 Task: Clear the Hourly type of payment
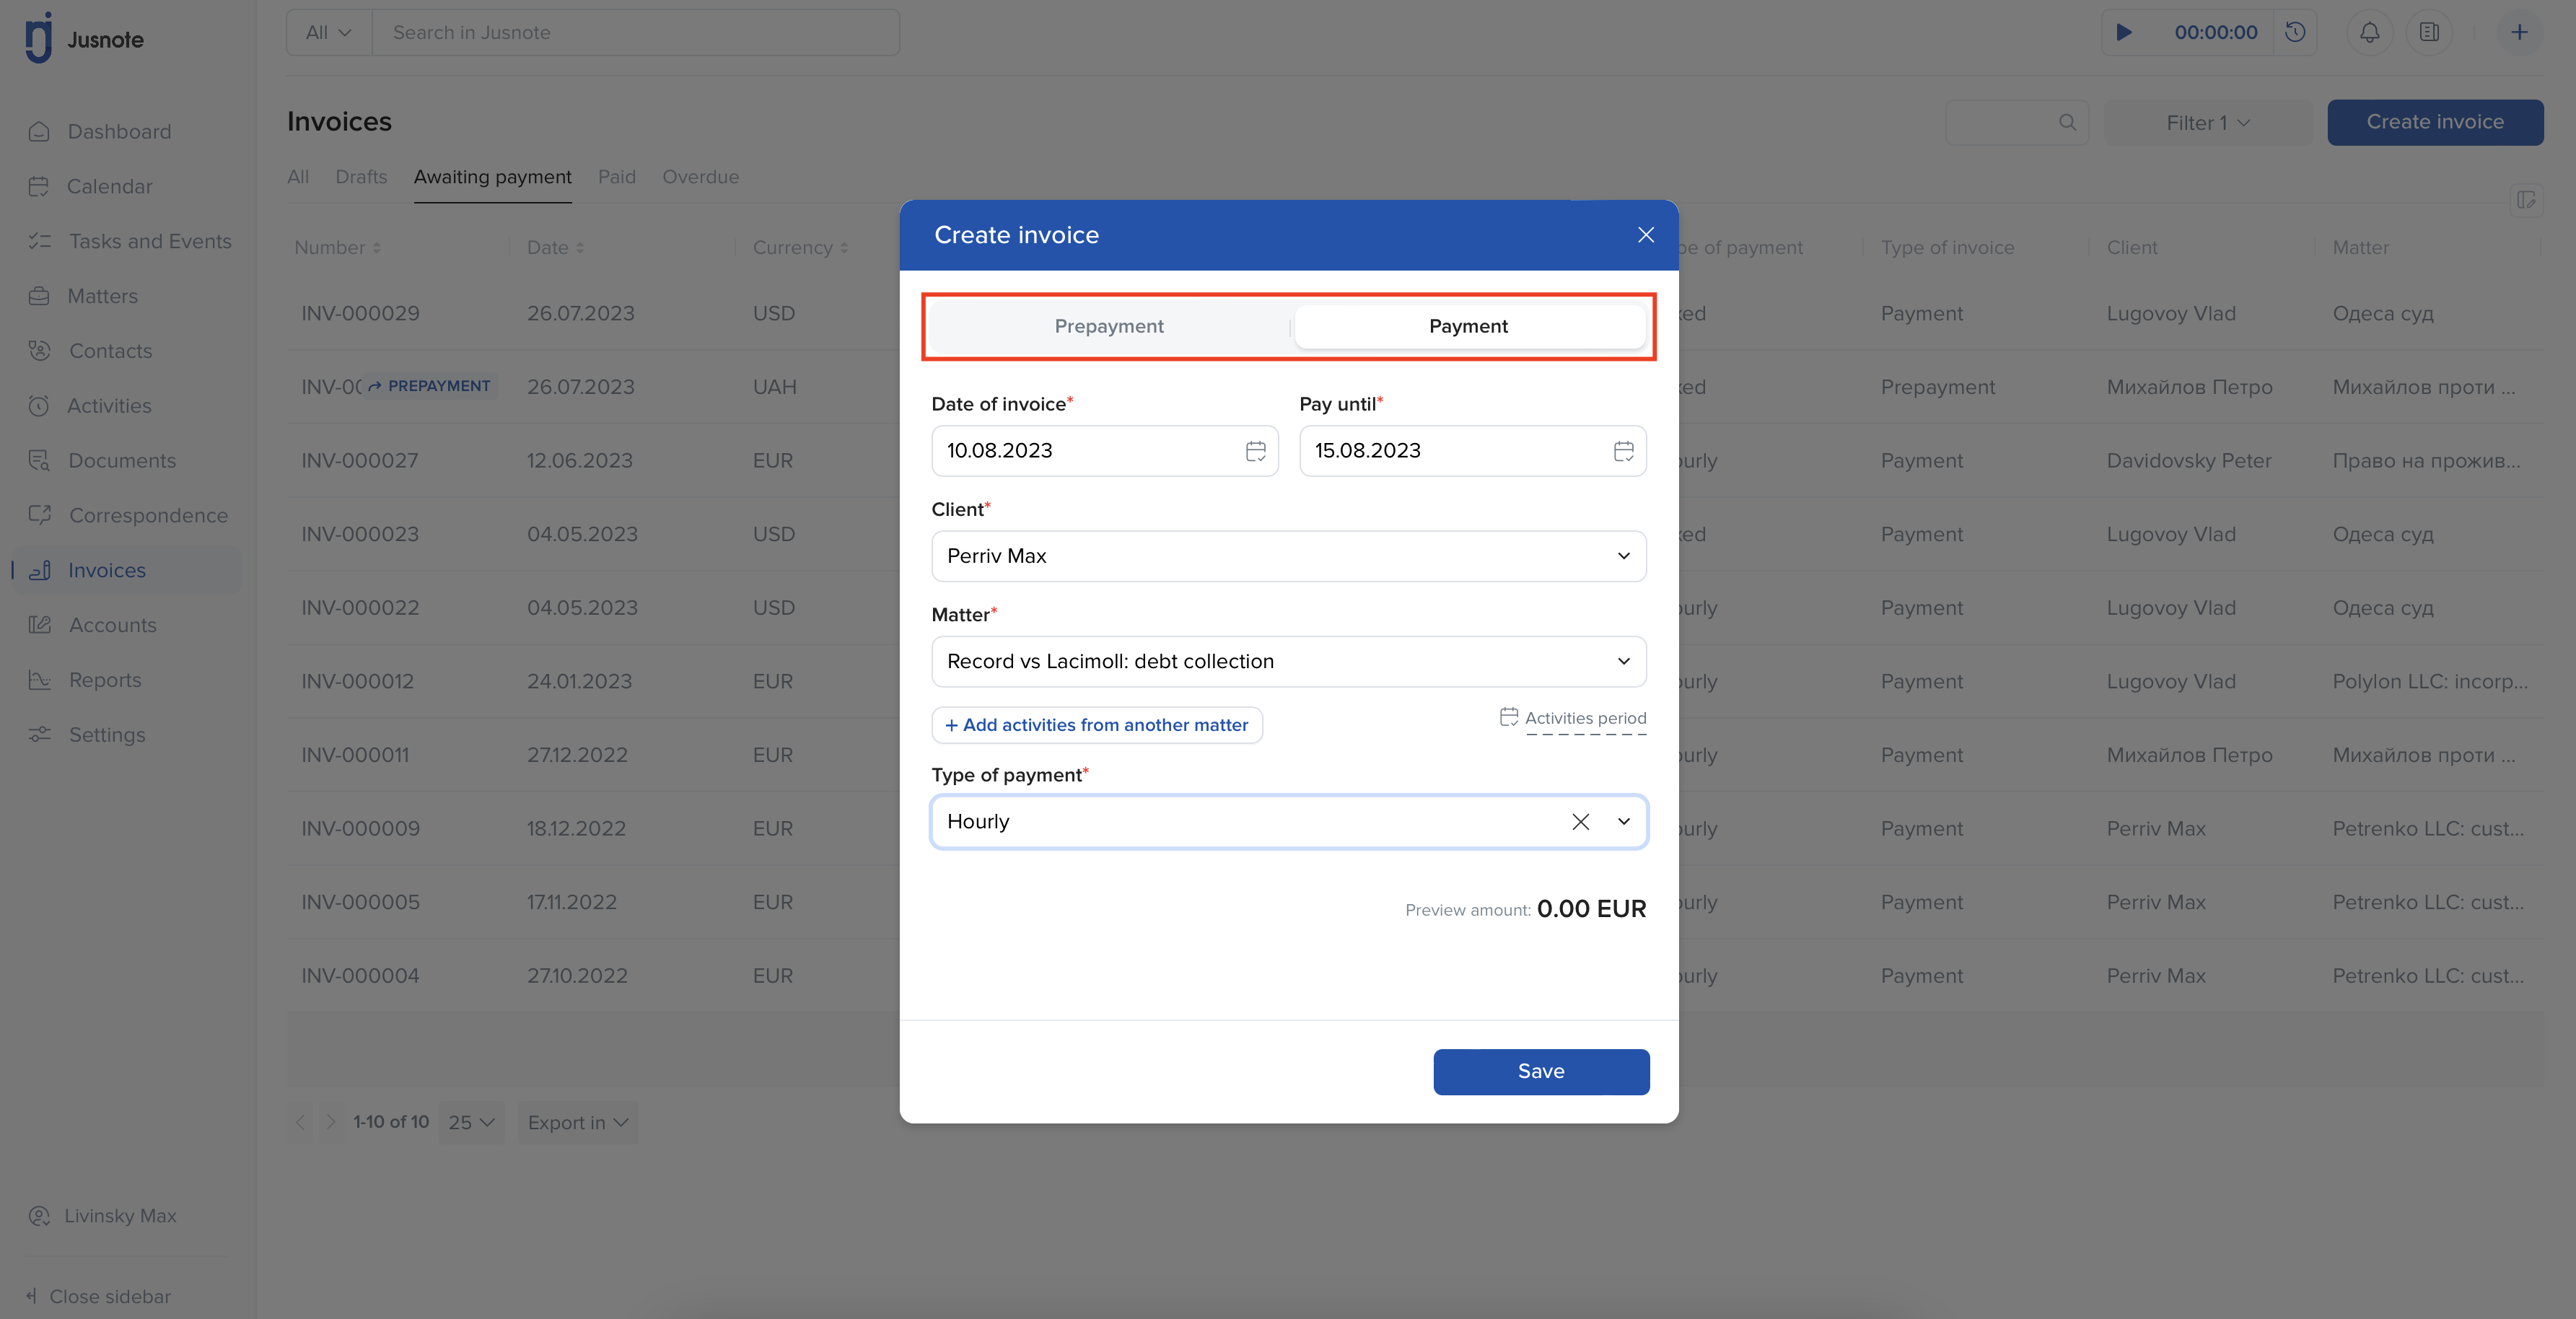(x=1580, y=822)
